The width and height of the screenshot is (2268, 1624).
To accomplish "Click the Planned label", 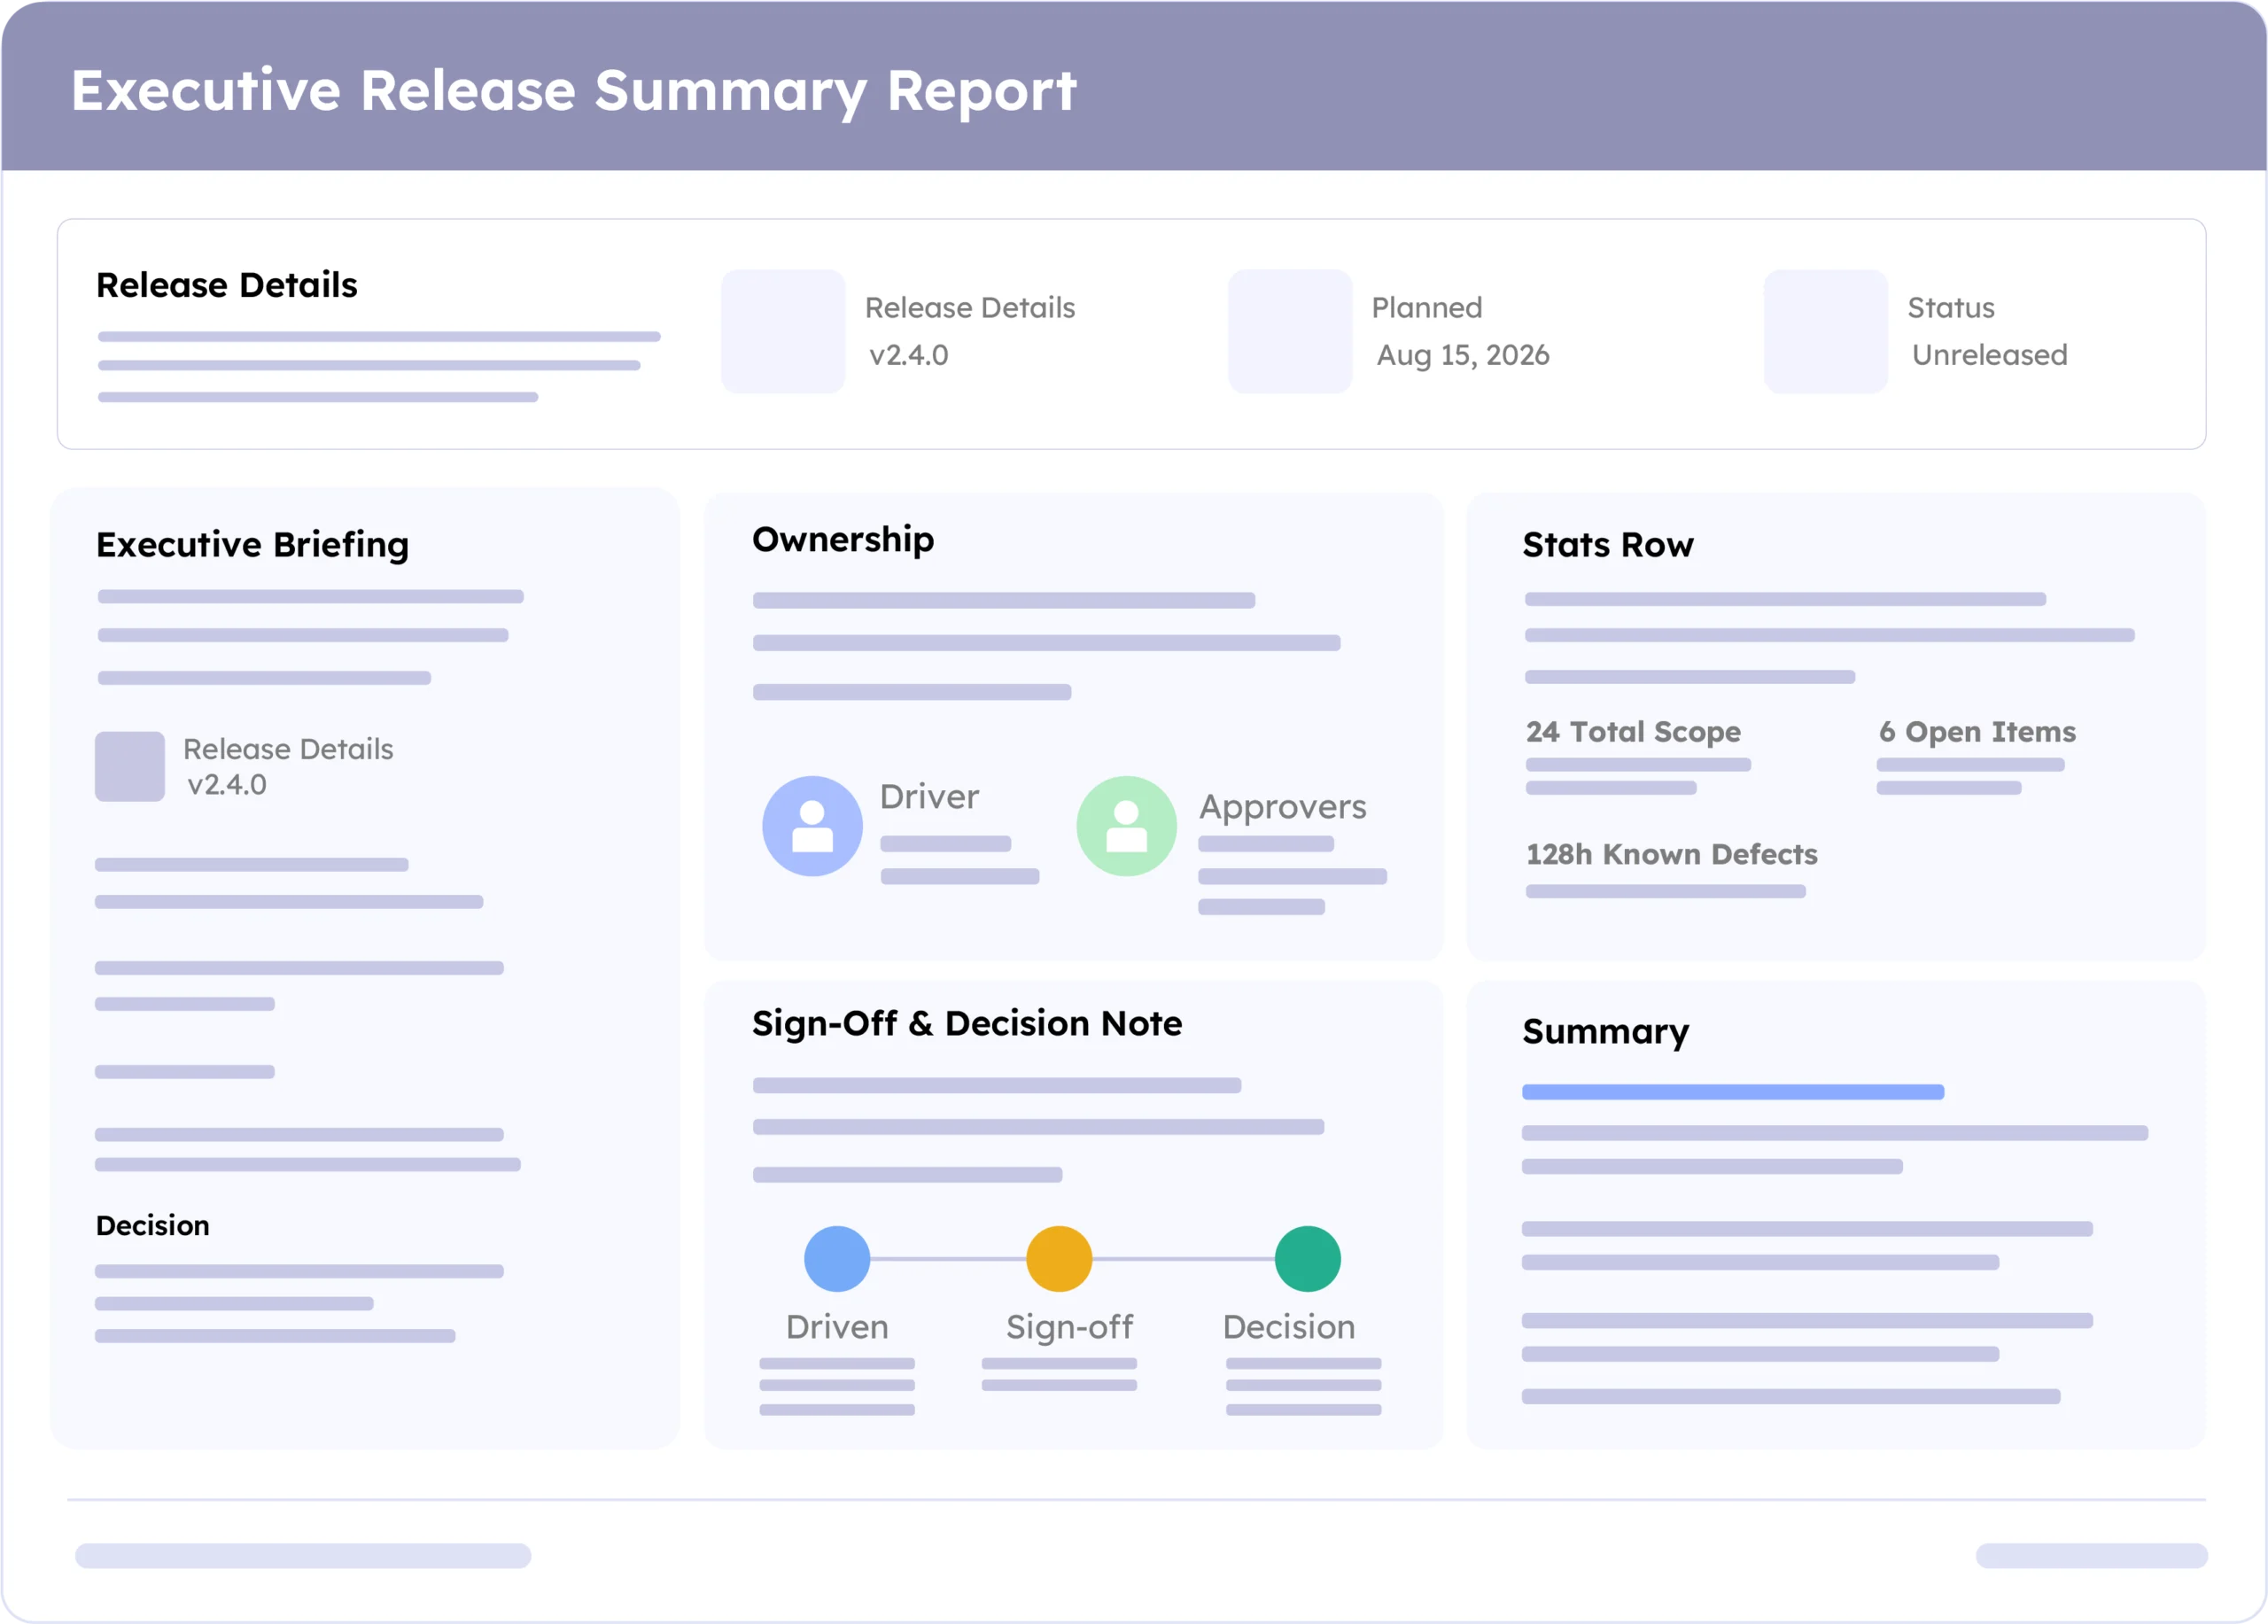I will pyautogui.click(x=1427, y=308).
